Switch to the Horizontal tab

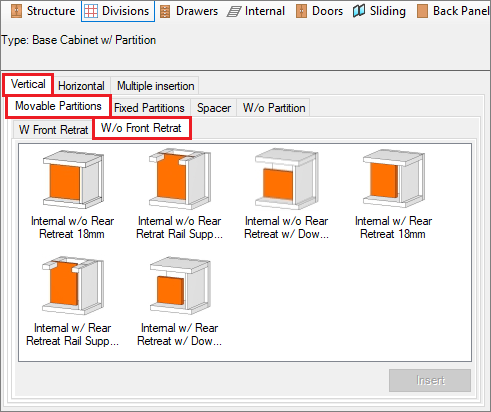pyautogui.click(x=81, y=86)
